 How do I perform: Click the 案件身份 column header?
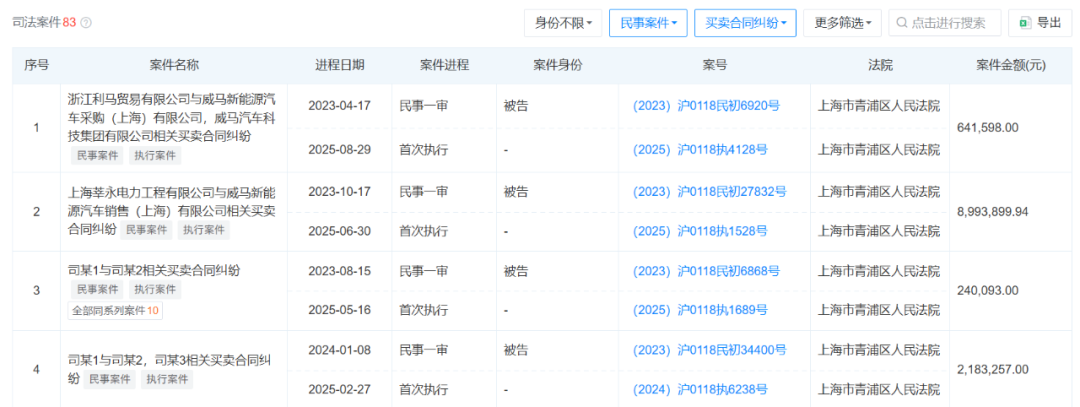558,65
